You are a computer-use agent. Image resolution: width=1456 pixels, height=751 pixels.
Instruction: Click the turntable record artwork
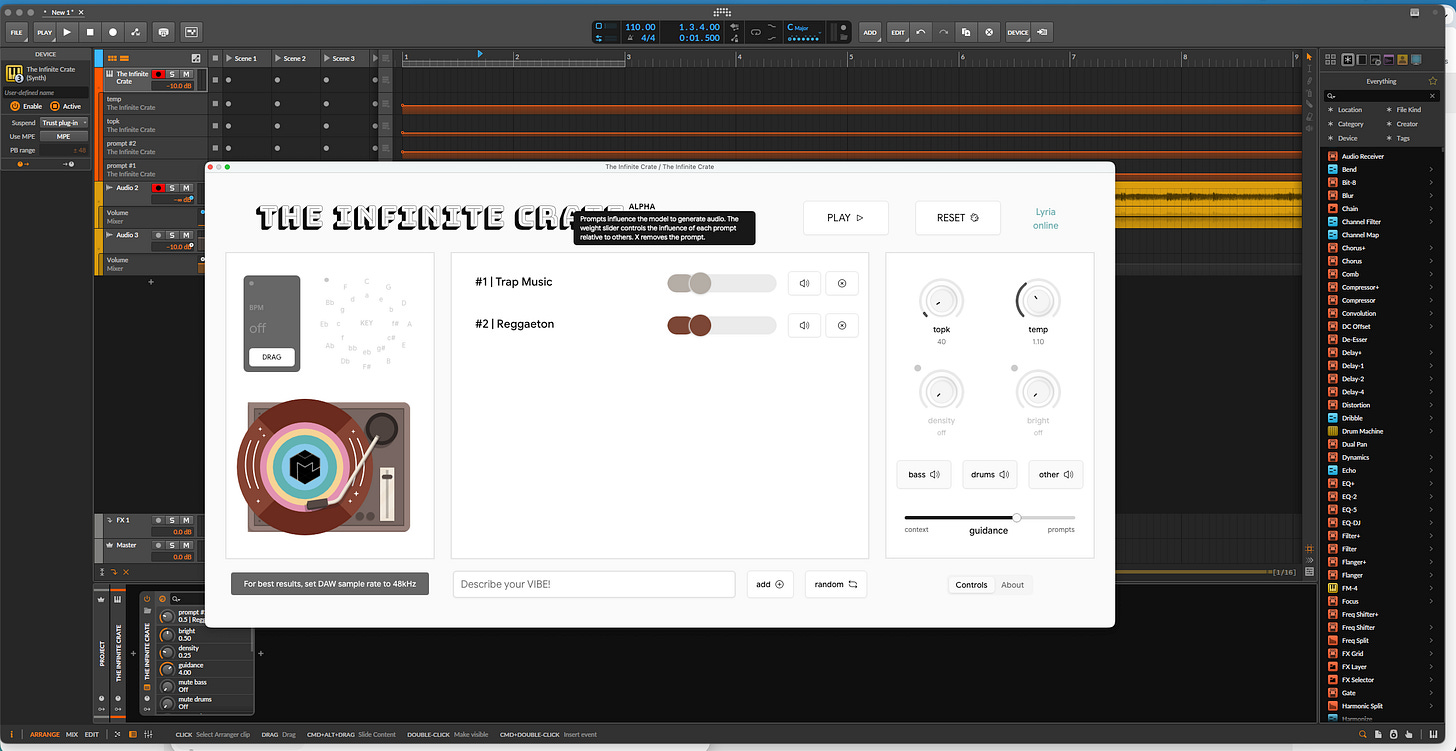(304, 467)
